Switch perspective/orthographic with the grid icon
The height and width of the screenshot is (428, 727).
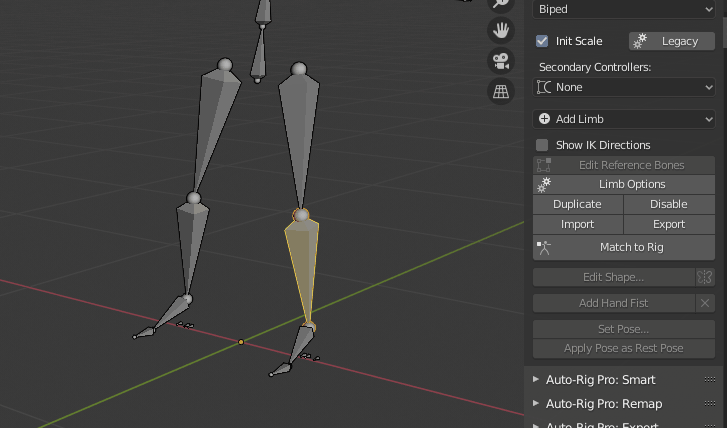tap(501, 91)
